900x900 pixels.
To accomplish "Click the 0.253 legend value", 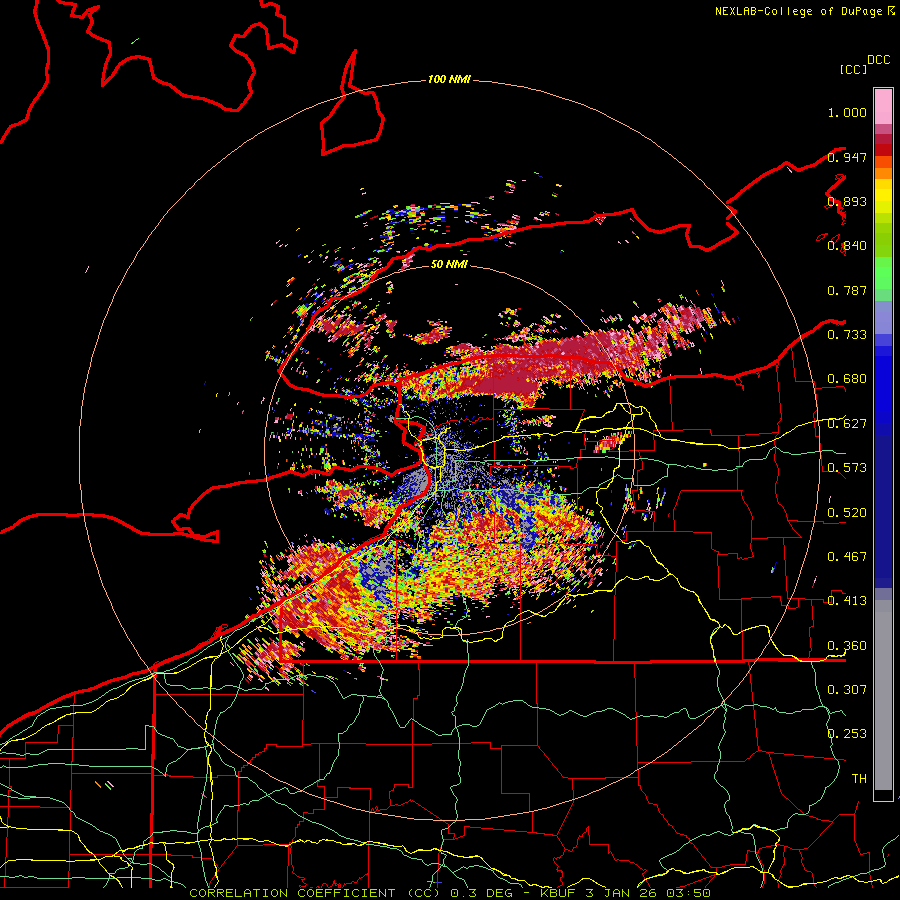I will coord(847,734).
